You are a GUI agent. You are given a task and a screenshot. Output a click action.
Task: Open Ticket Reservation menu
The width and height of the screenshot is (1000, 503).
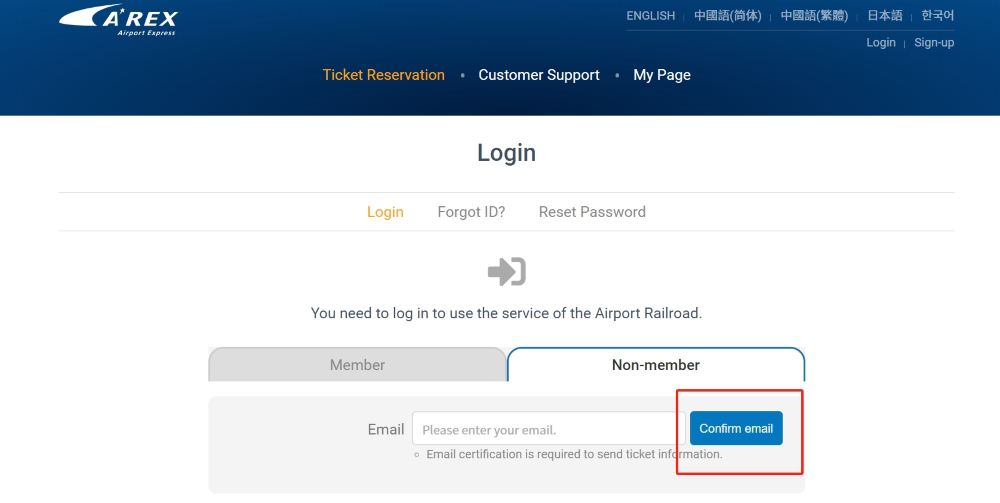pyautogui.click(x=383, y=75)
